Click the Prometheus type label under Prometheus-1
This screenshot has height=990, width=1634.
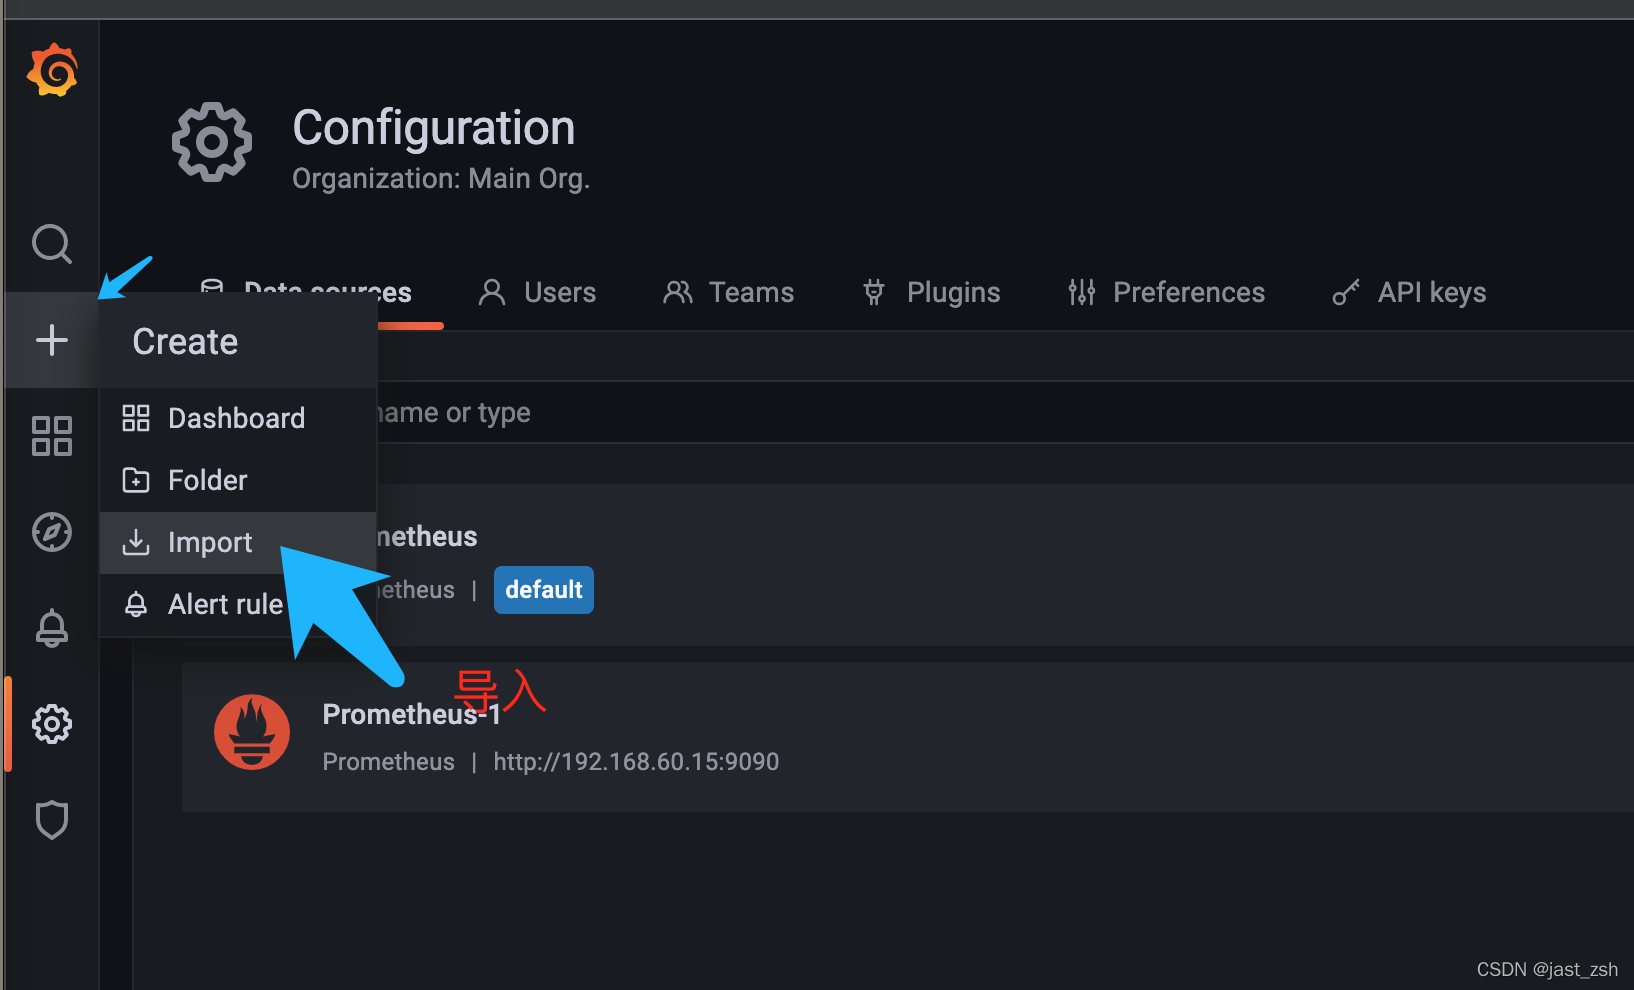point(388,762)
